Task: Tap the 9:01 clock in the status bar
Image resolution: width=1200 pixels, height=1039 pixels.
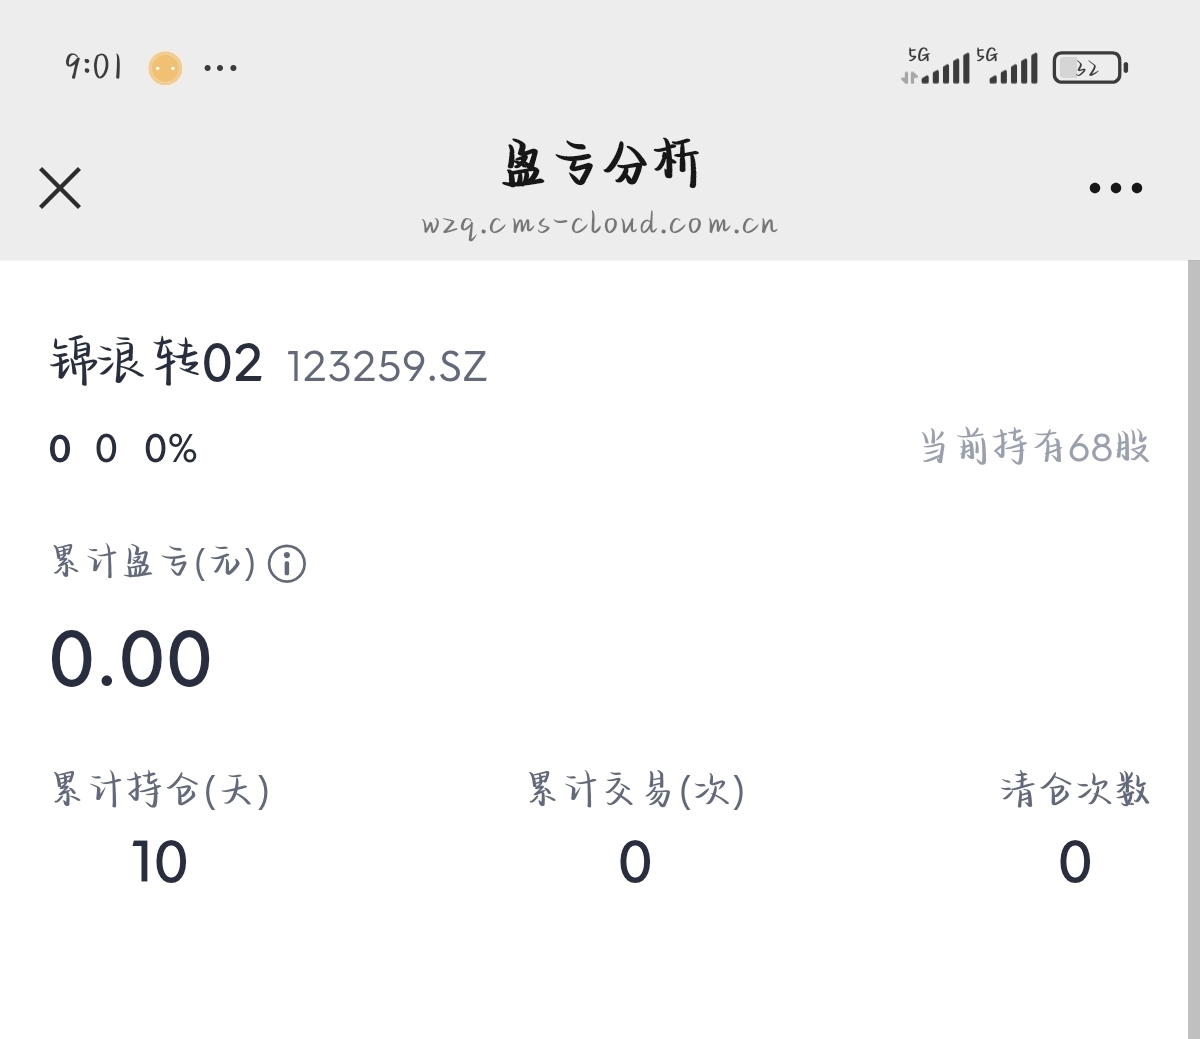Action: [93, 67]
